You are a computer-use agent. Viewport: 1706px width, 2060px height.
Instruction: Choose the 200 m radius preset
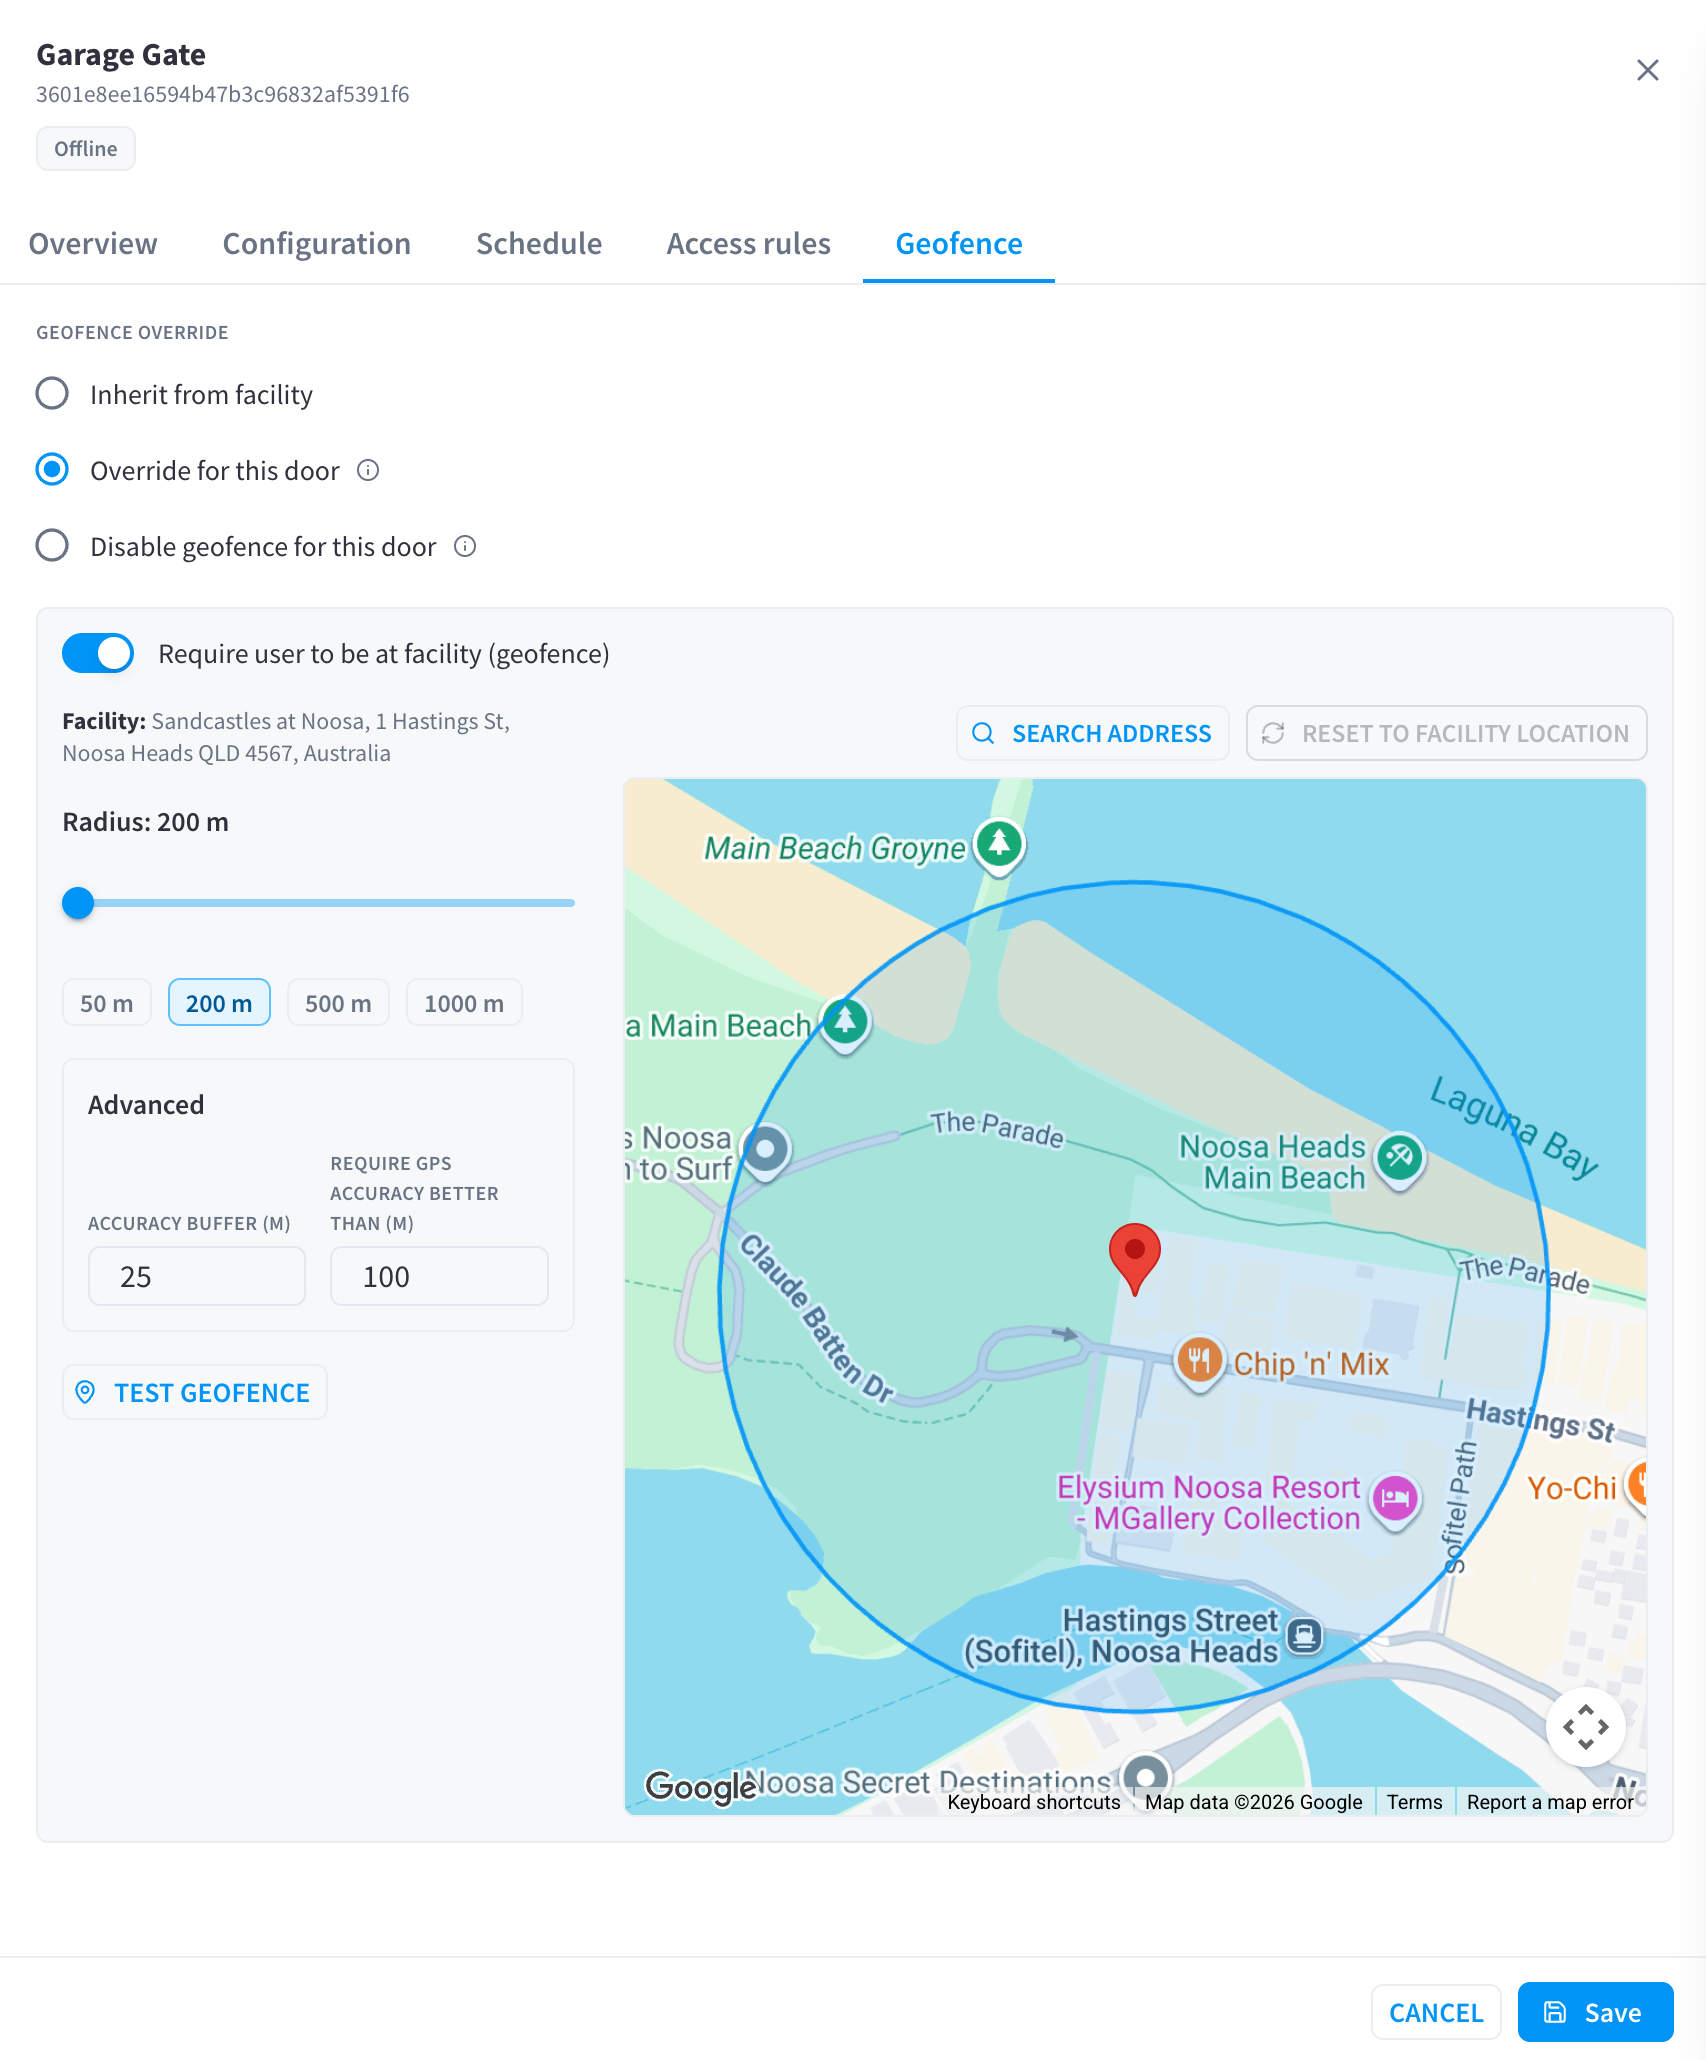[x=219, y=1003]
